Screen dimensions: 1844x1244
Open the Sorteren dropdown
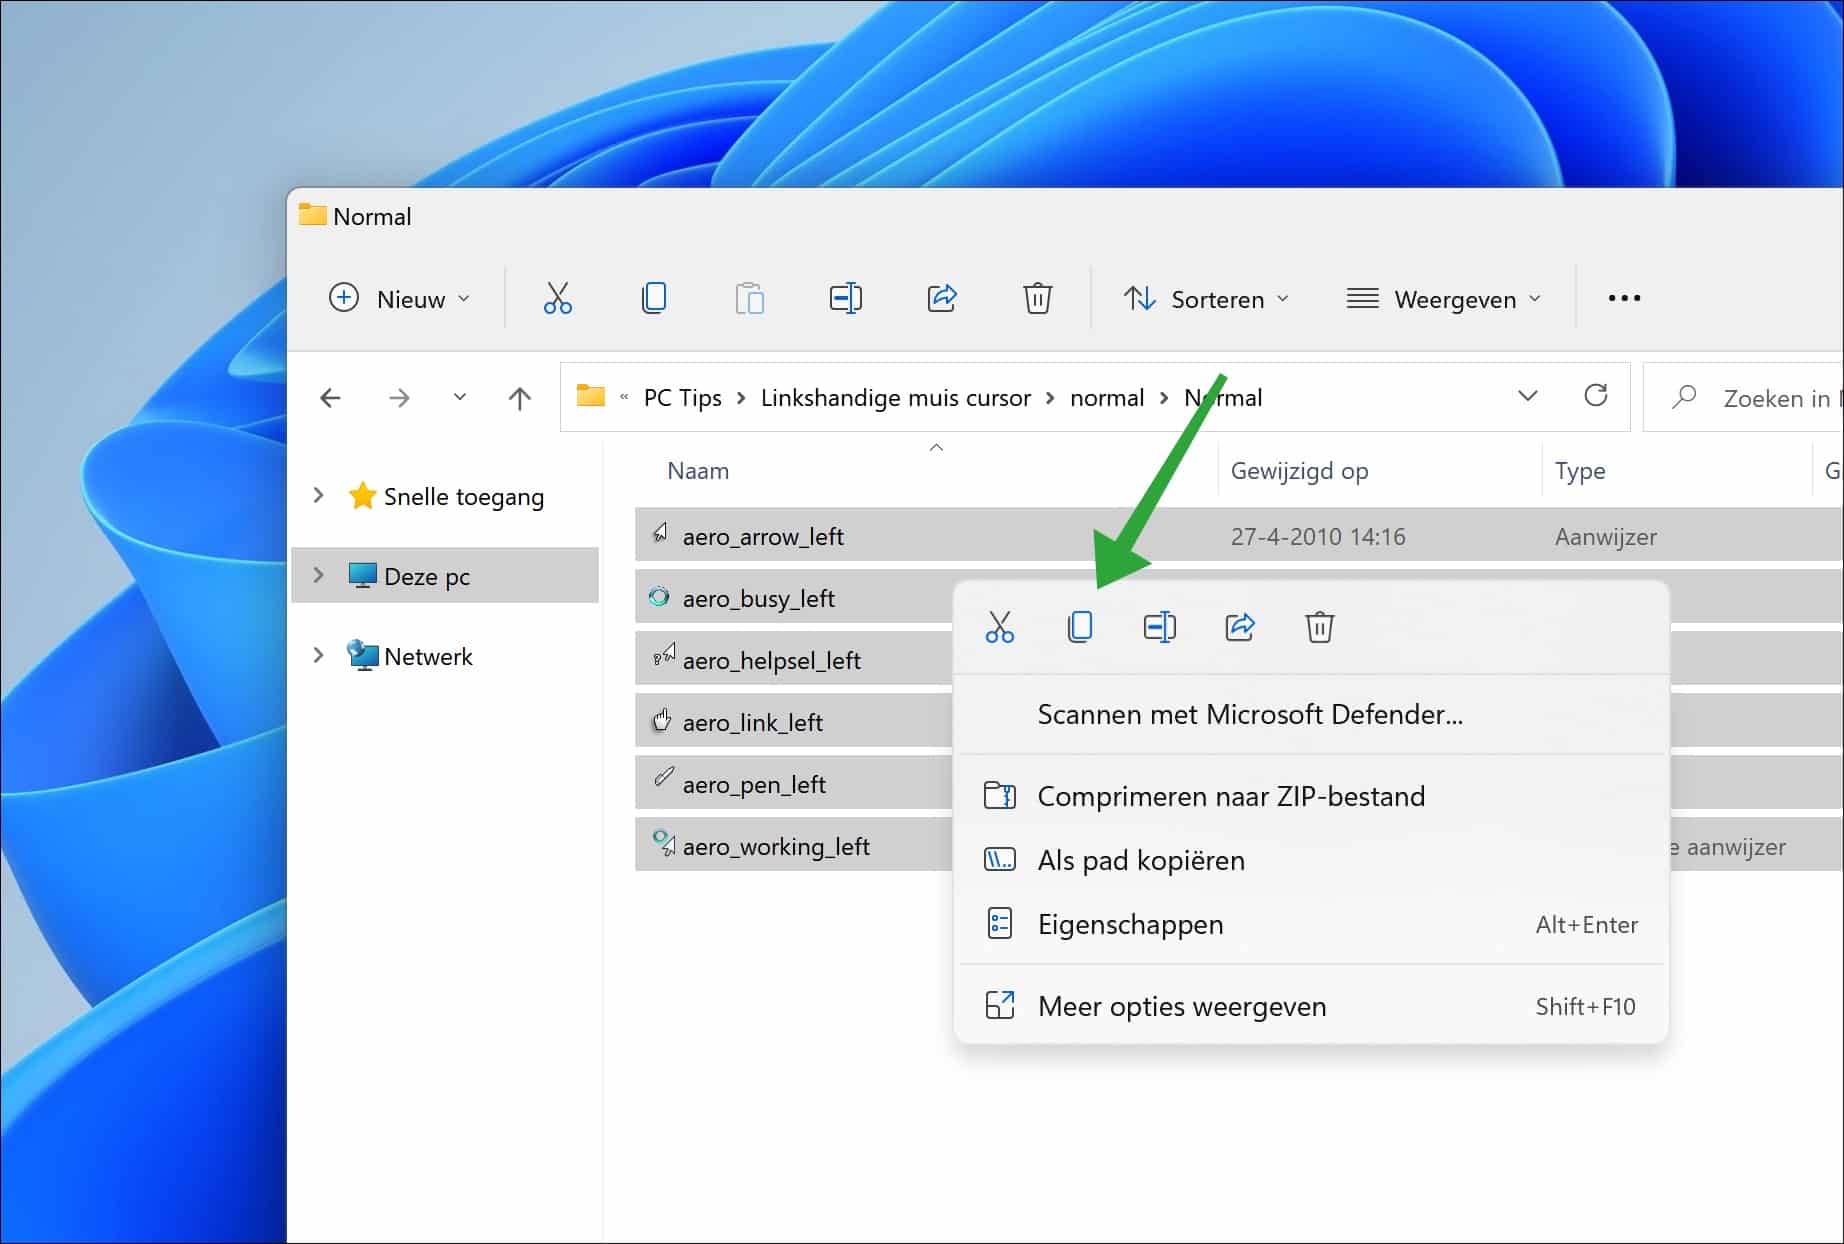[x=1206, y=299]
